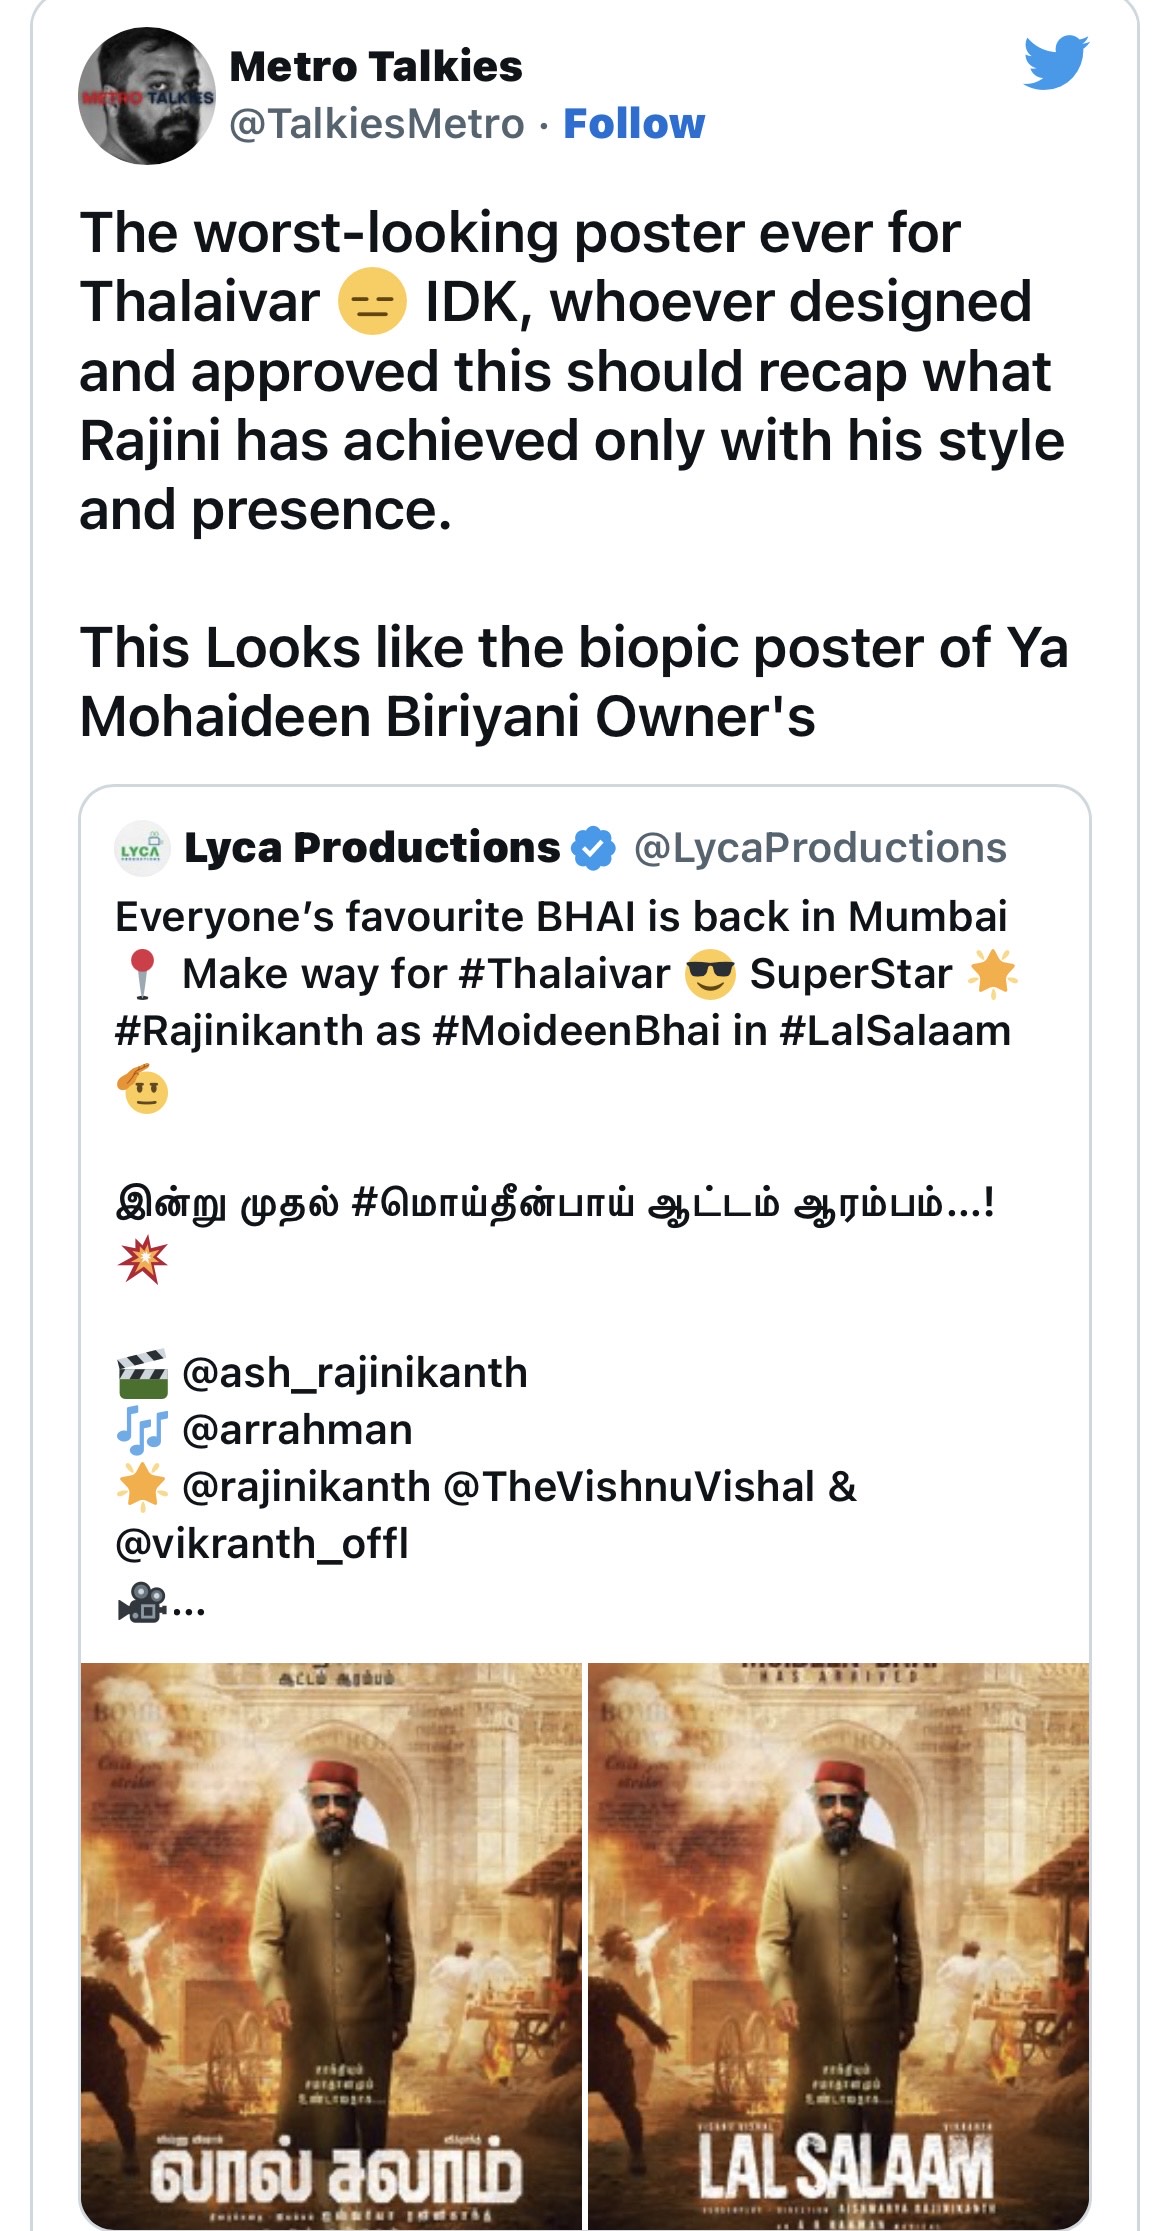The image size is (1170, 2231).
Task: Follow the Metro Talkies account
Action: (634, 124)
